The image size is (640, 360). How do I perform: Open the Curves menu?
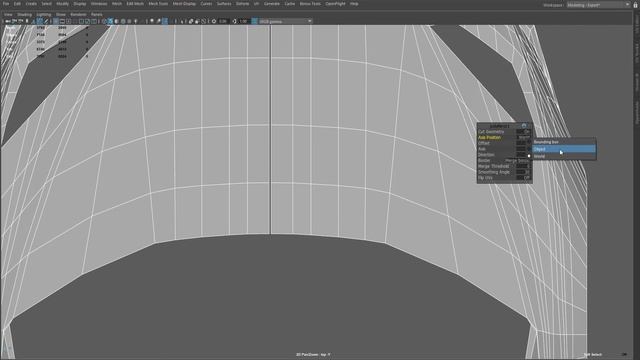click(206, 4)
